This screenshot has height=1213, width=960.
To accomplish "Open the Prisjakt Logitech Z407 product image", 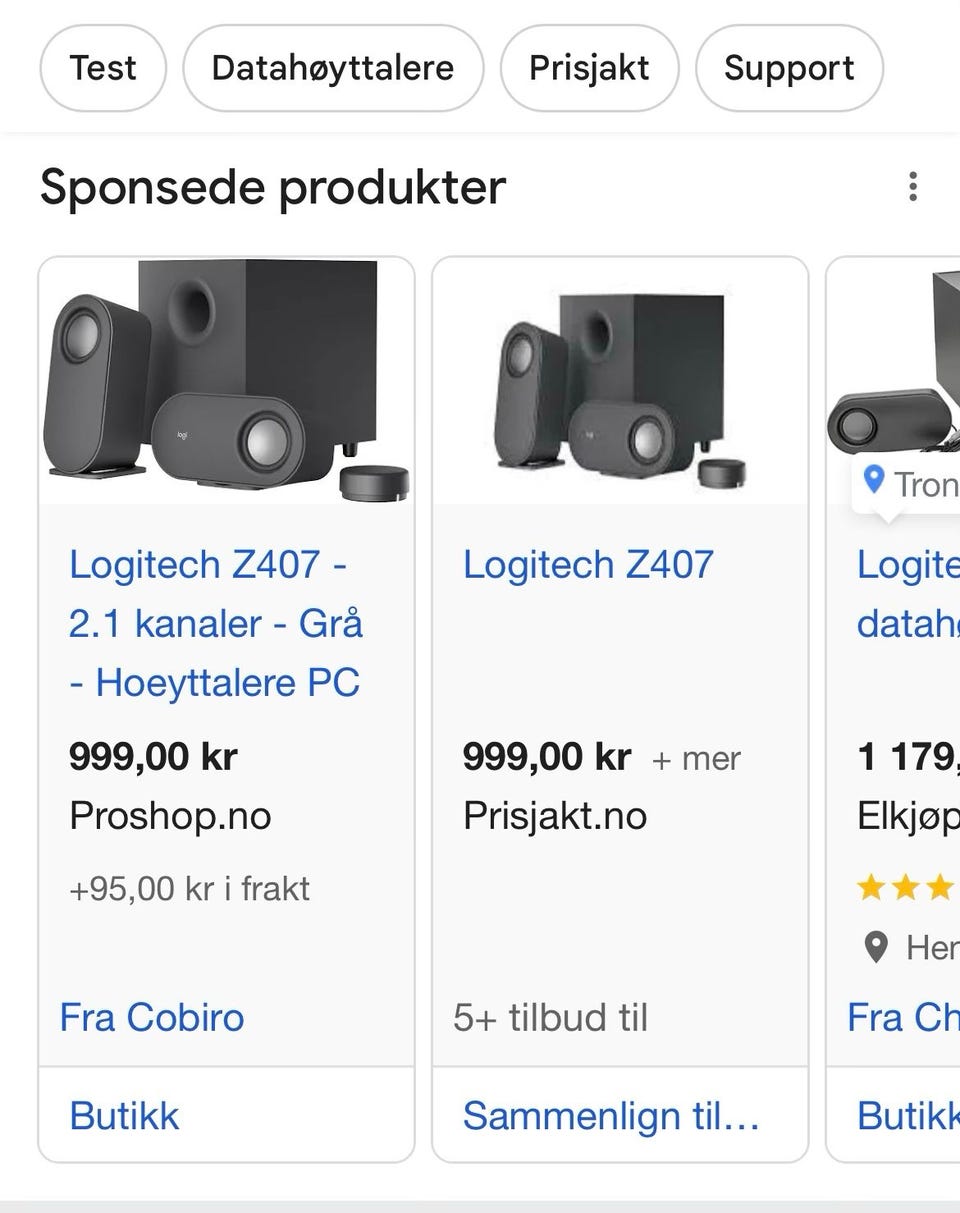I will (620, 381).
